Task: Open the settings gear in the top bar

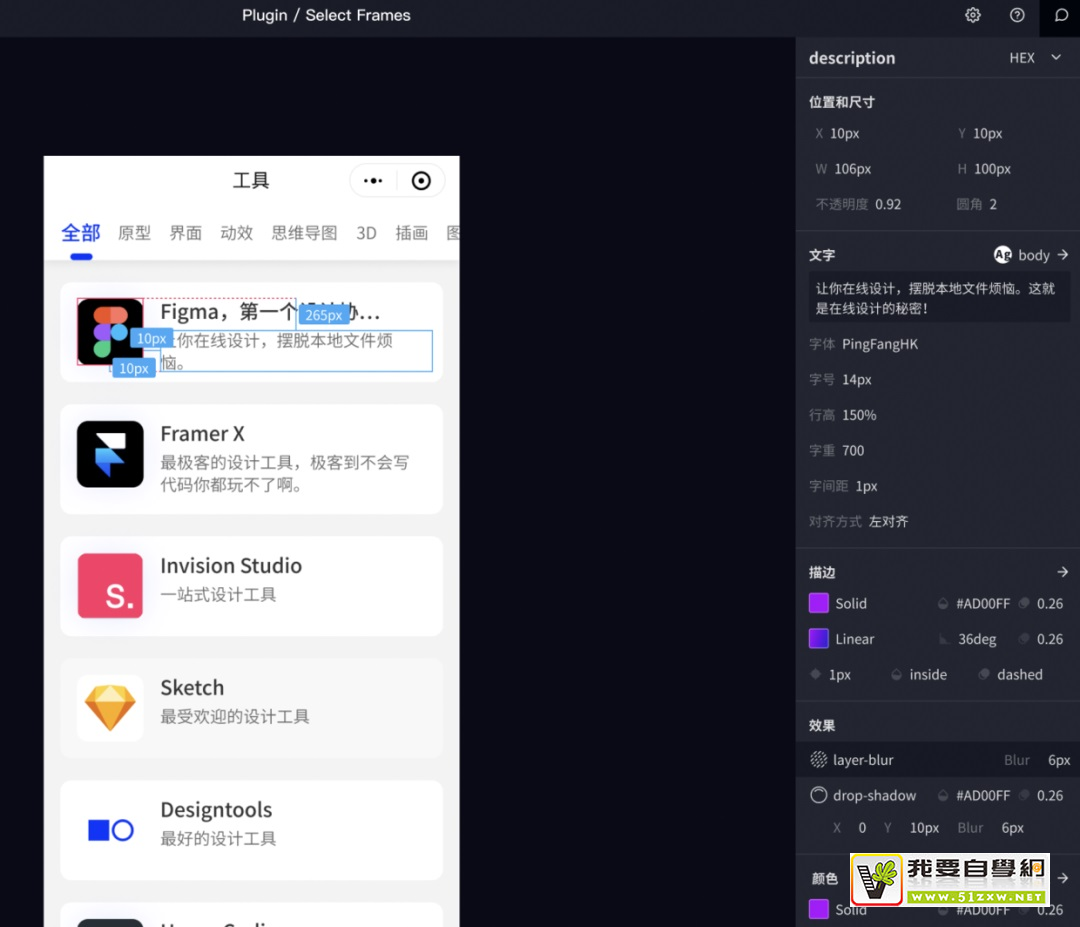Action: pos(972,15)
